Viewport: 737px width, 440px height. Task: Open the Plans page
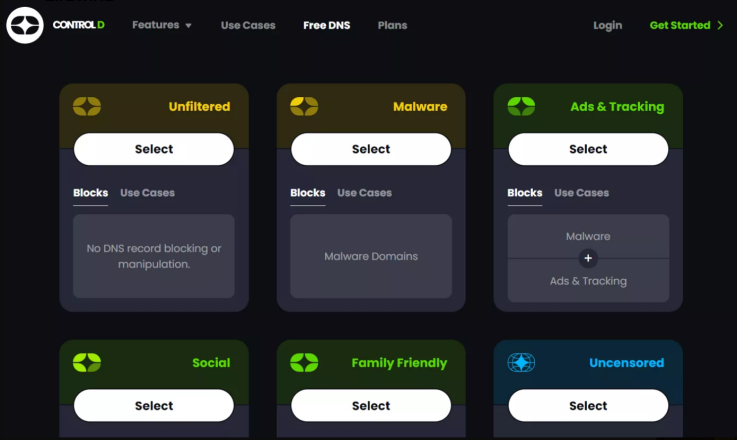392,25
